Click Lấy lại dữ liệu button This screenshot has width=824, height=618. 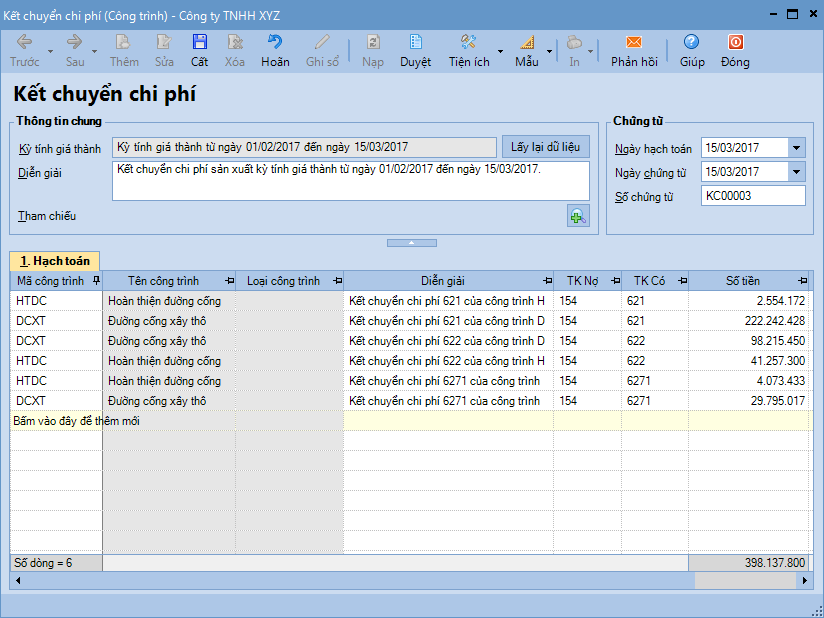pos(545,147)
